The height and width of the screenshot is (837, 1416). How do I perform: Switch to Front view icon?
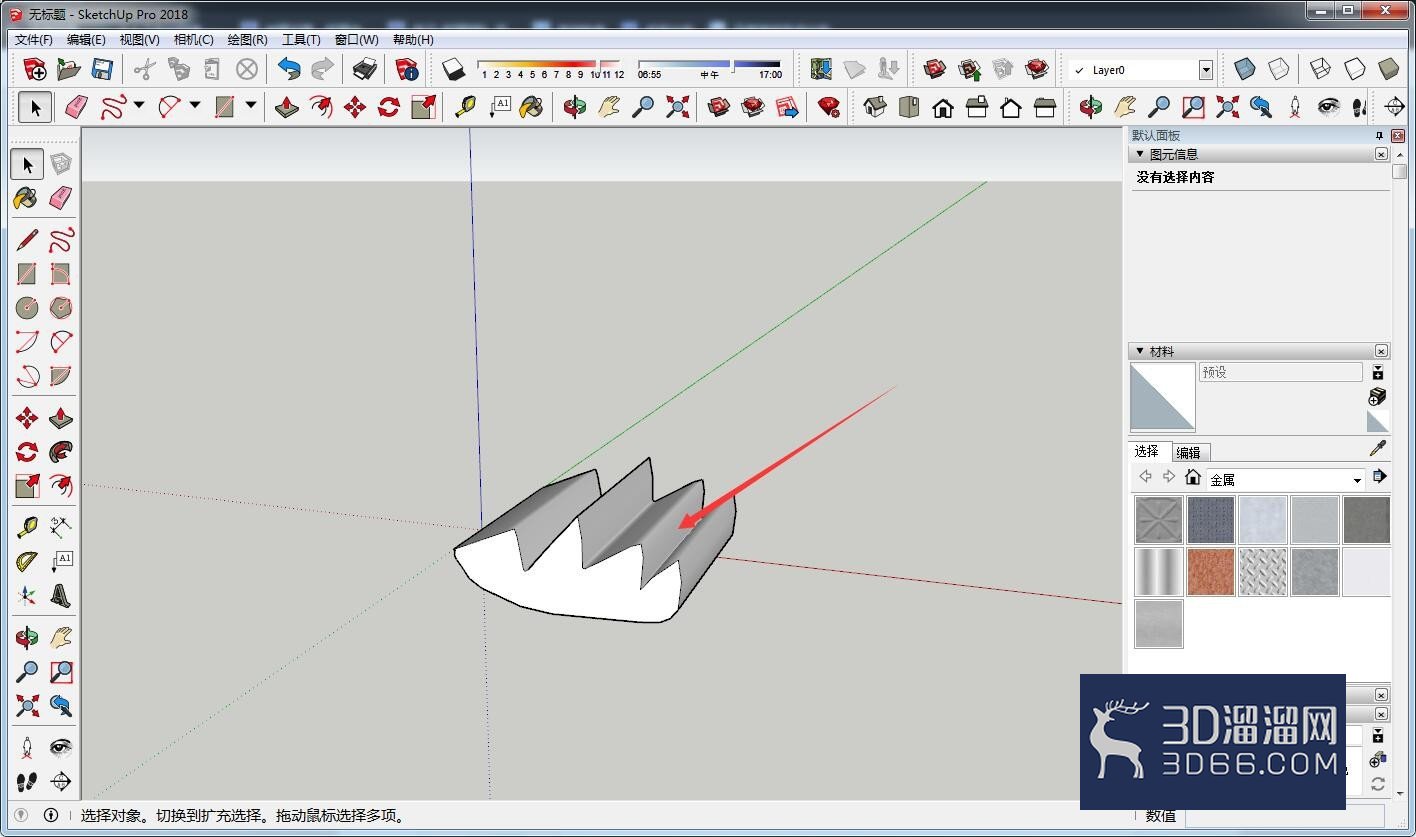[x=943, y=106]
